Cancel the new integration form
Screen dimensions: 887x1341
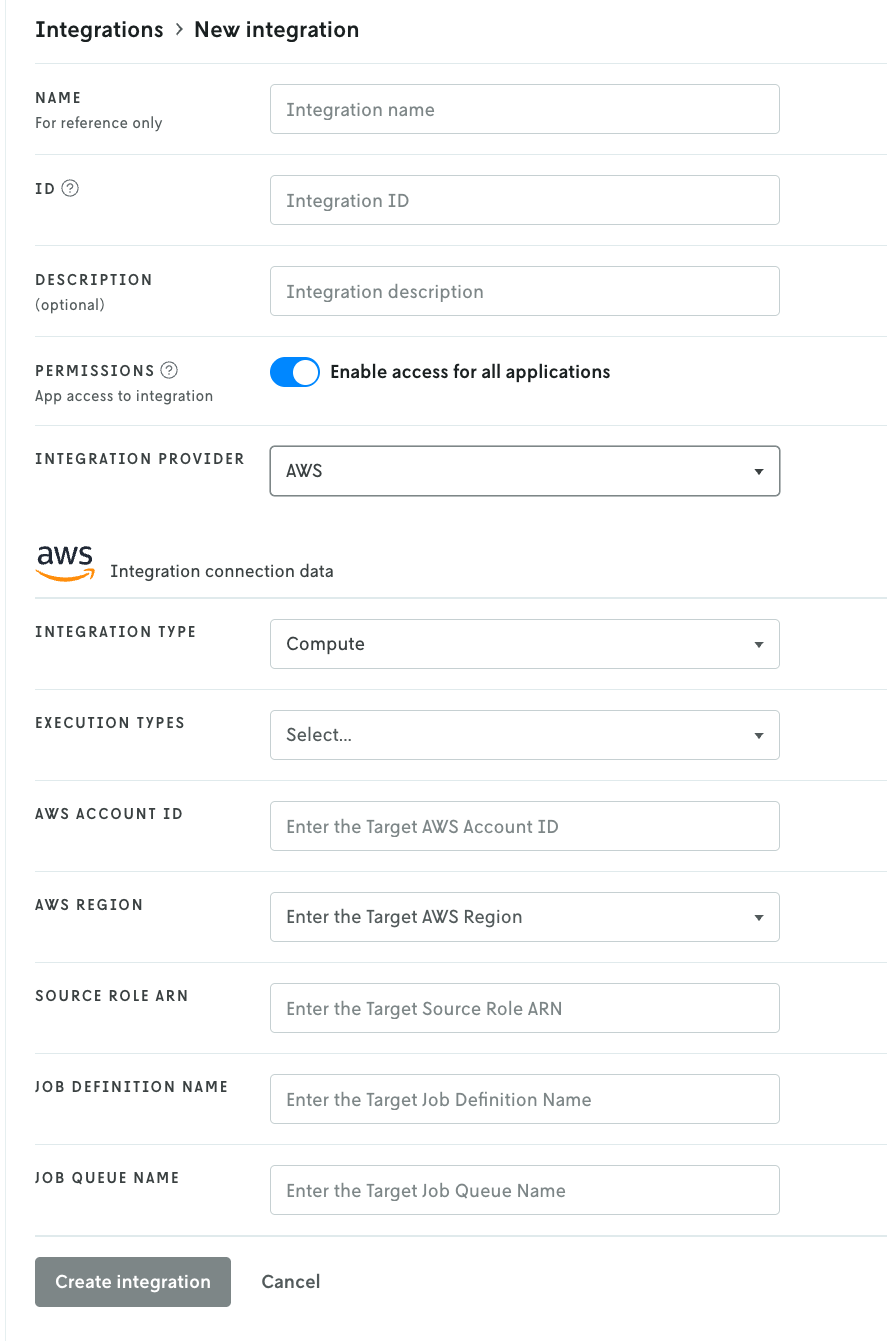click(290, 1281)
